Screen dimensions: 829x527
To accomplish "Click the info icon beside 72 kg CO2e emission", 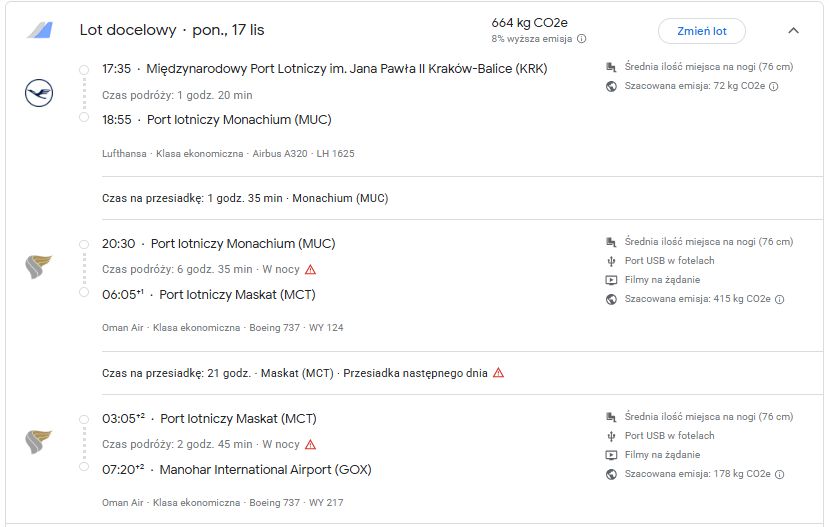I will (773, 86).
